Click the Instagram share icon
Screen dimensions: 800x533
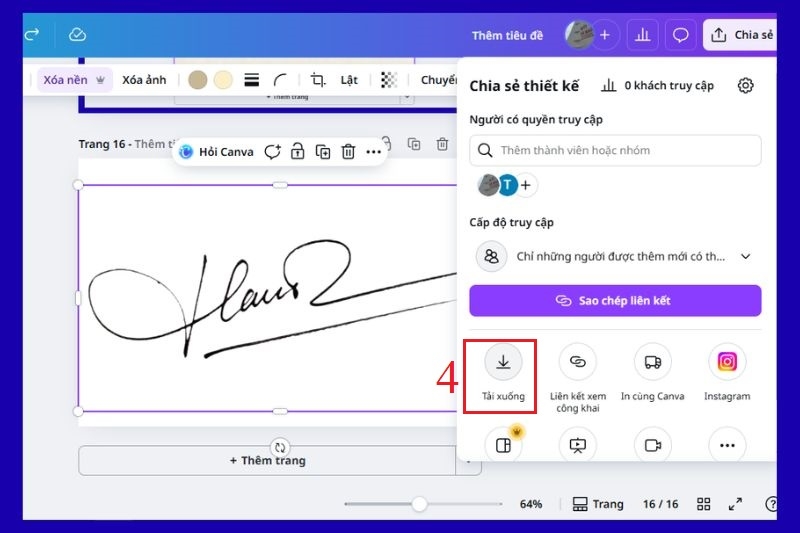tap(727, 362)
